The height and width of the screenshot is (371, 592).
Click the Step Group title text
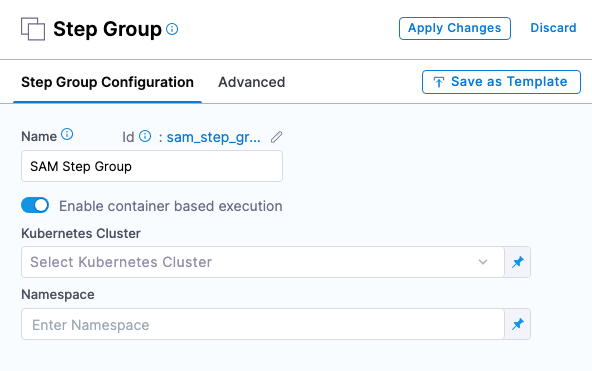[x=107, y=29]
